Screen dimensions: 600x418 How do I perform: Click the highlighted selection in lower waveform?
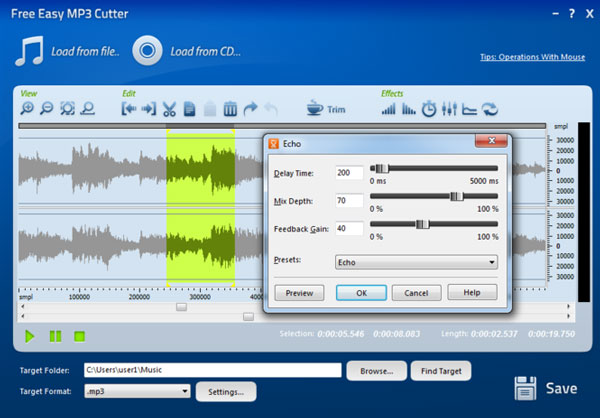(201, 245)
